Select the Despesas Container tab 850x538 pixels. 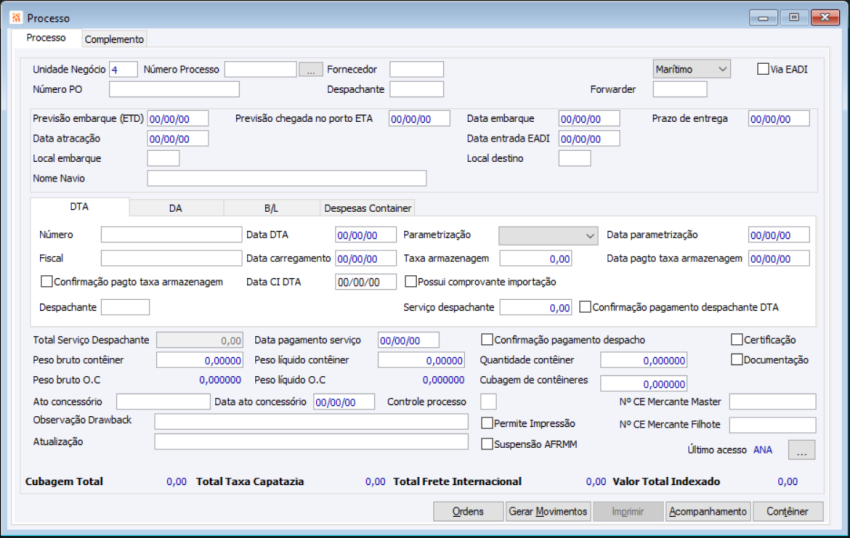pyautogui.click(x=367, y=208)
